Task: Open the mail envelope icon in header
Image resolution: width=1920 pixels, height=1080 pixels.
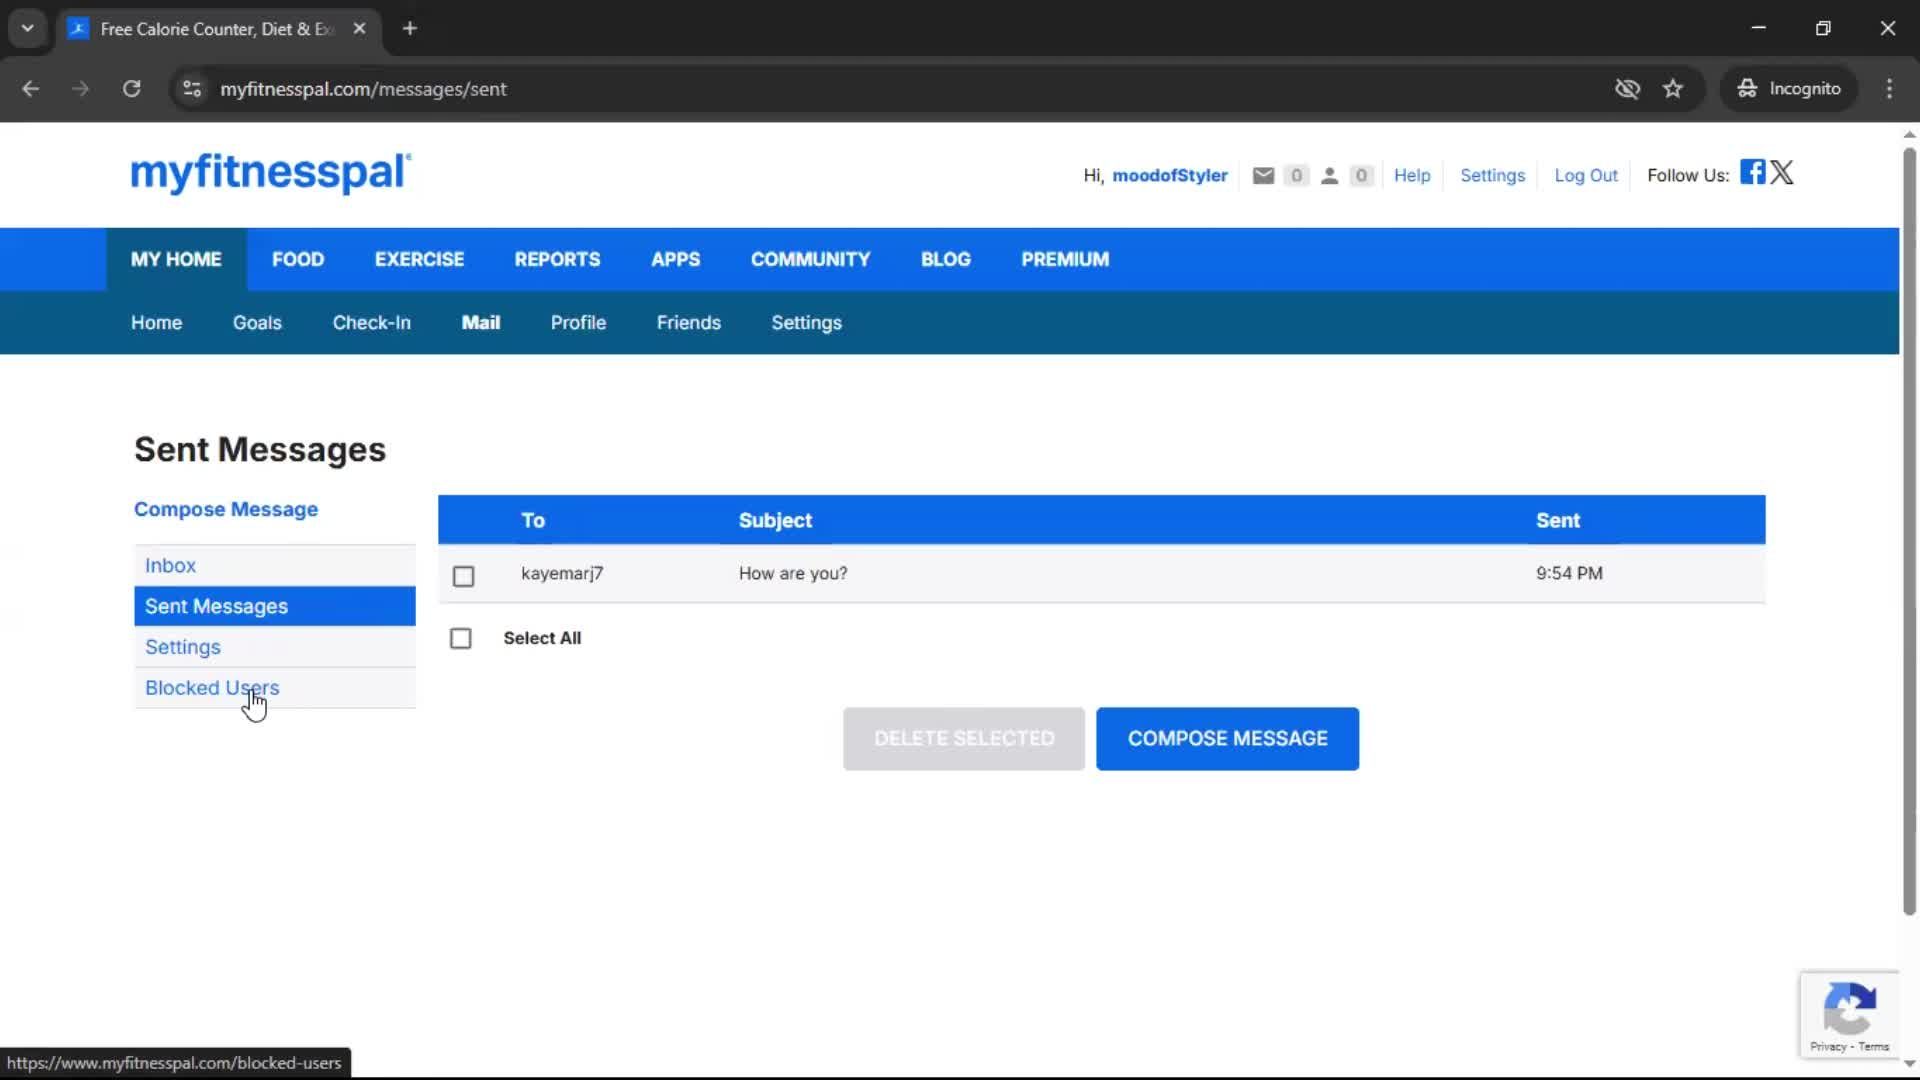Action: tap(1263, 176)
